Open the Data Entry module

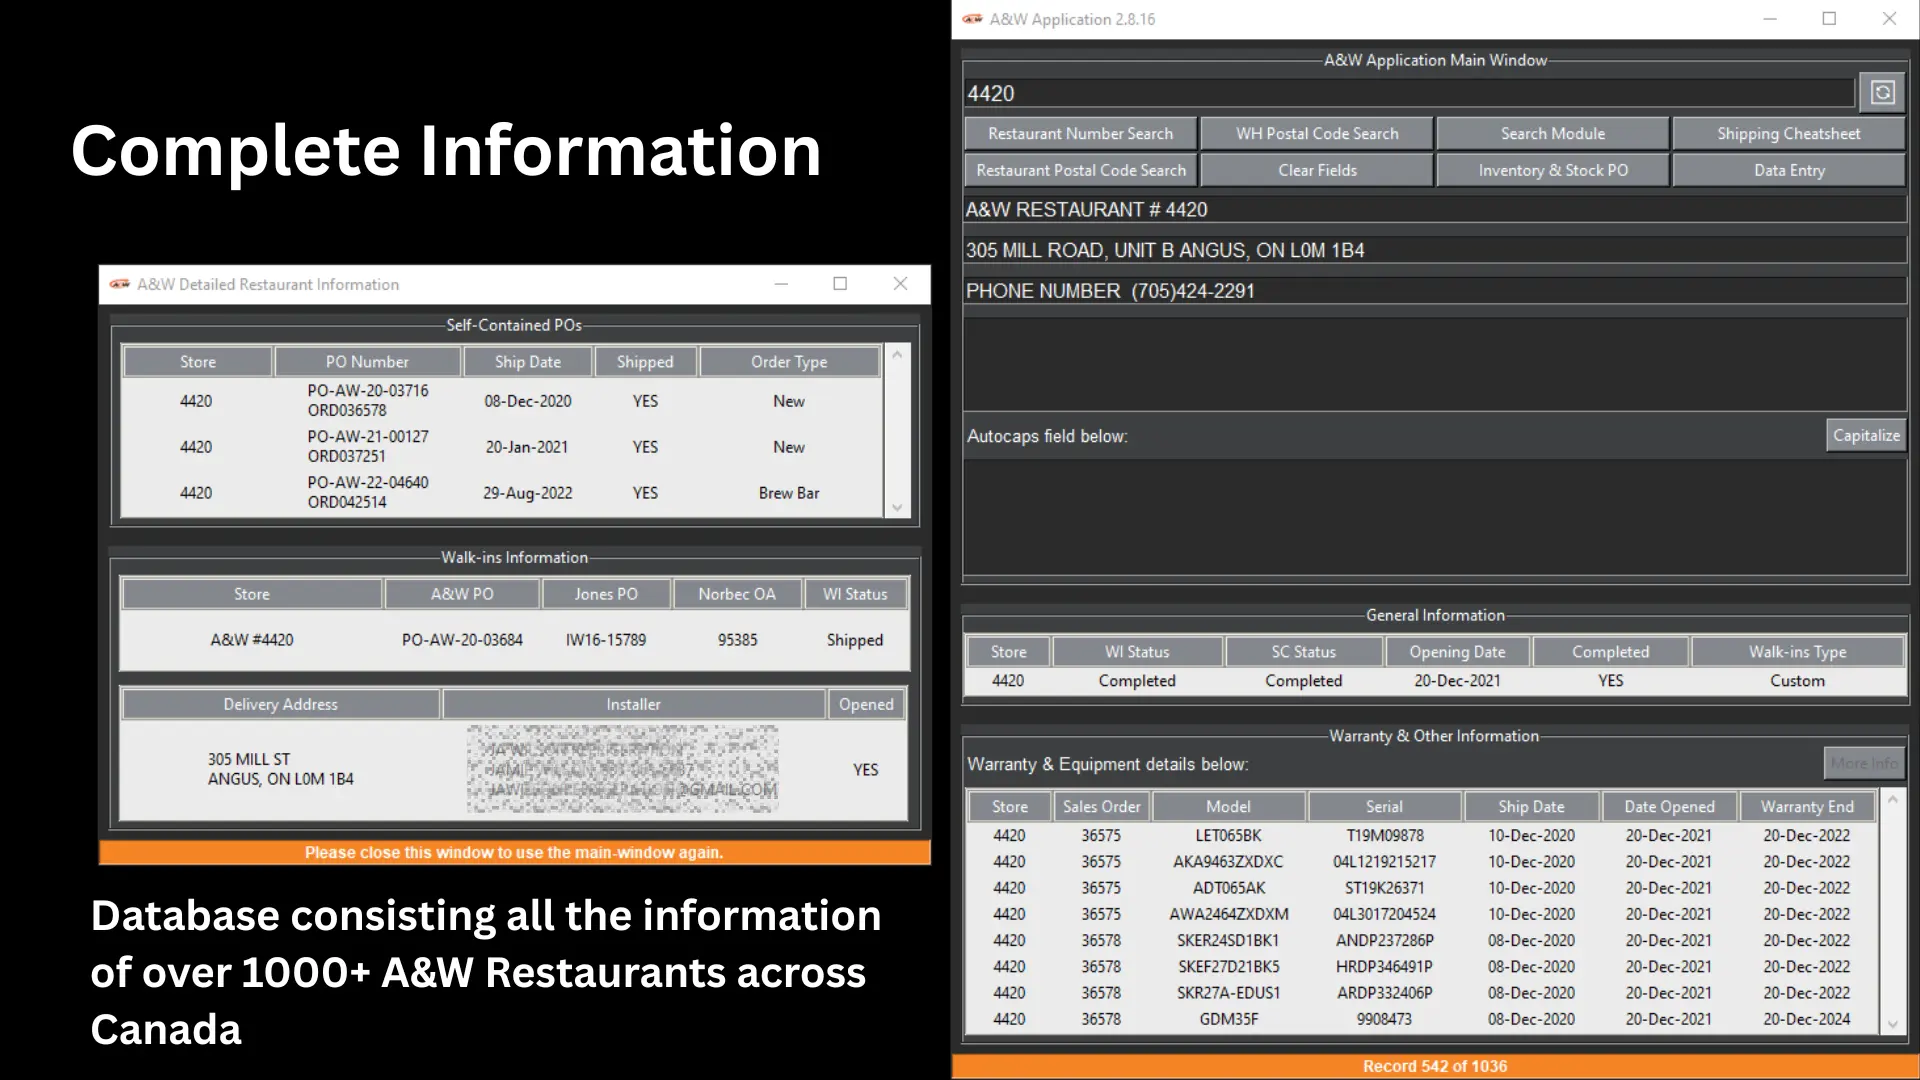(x=1789, y=169)
